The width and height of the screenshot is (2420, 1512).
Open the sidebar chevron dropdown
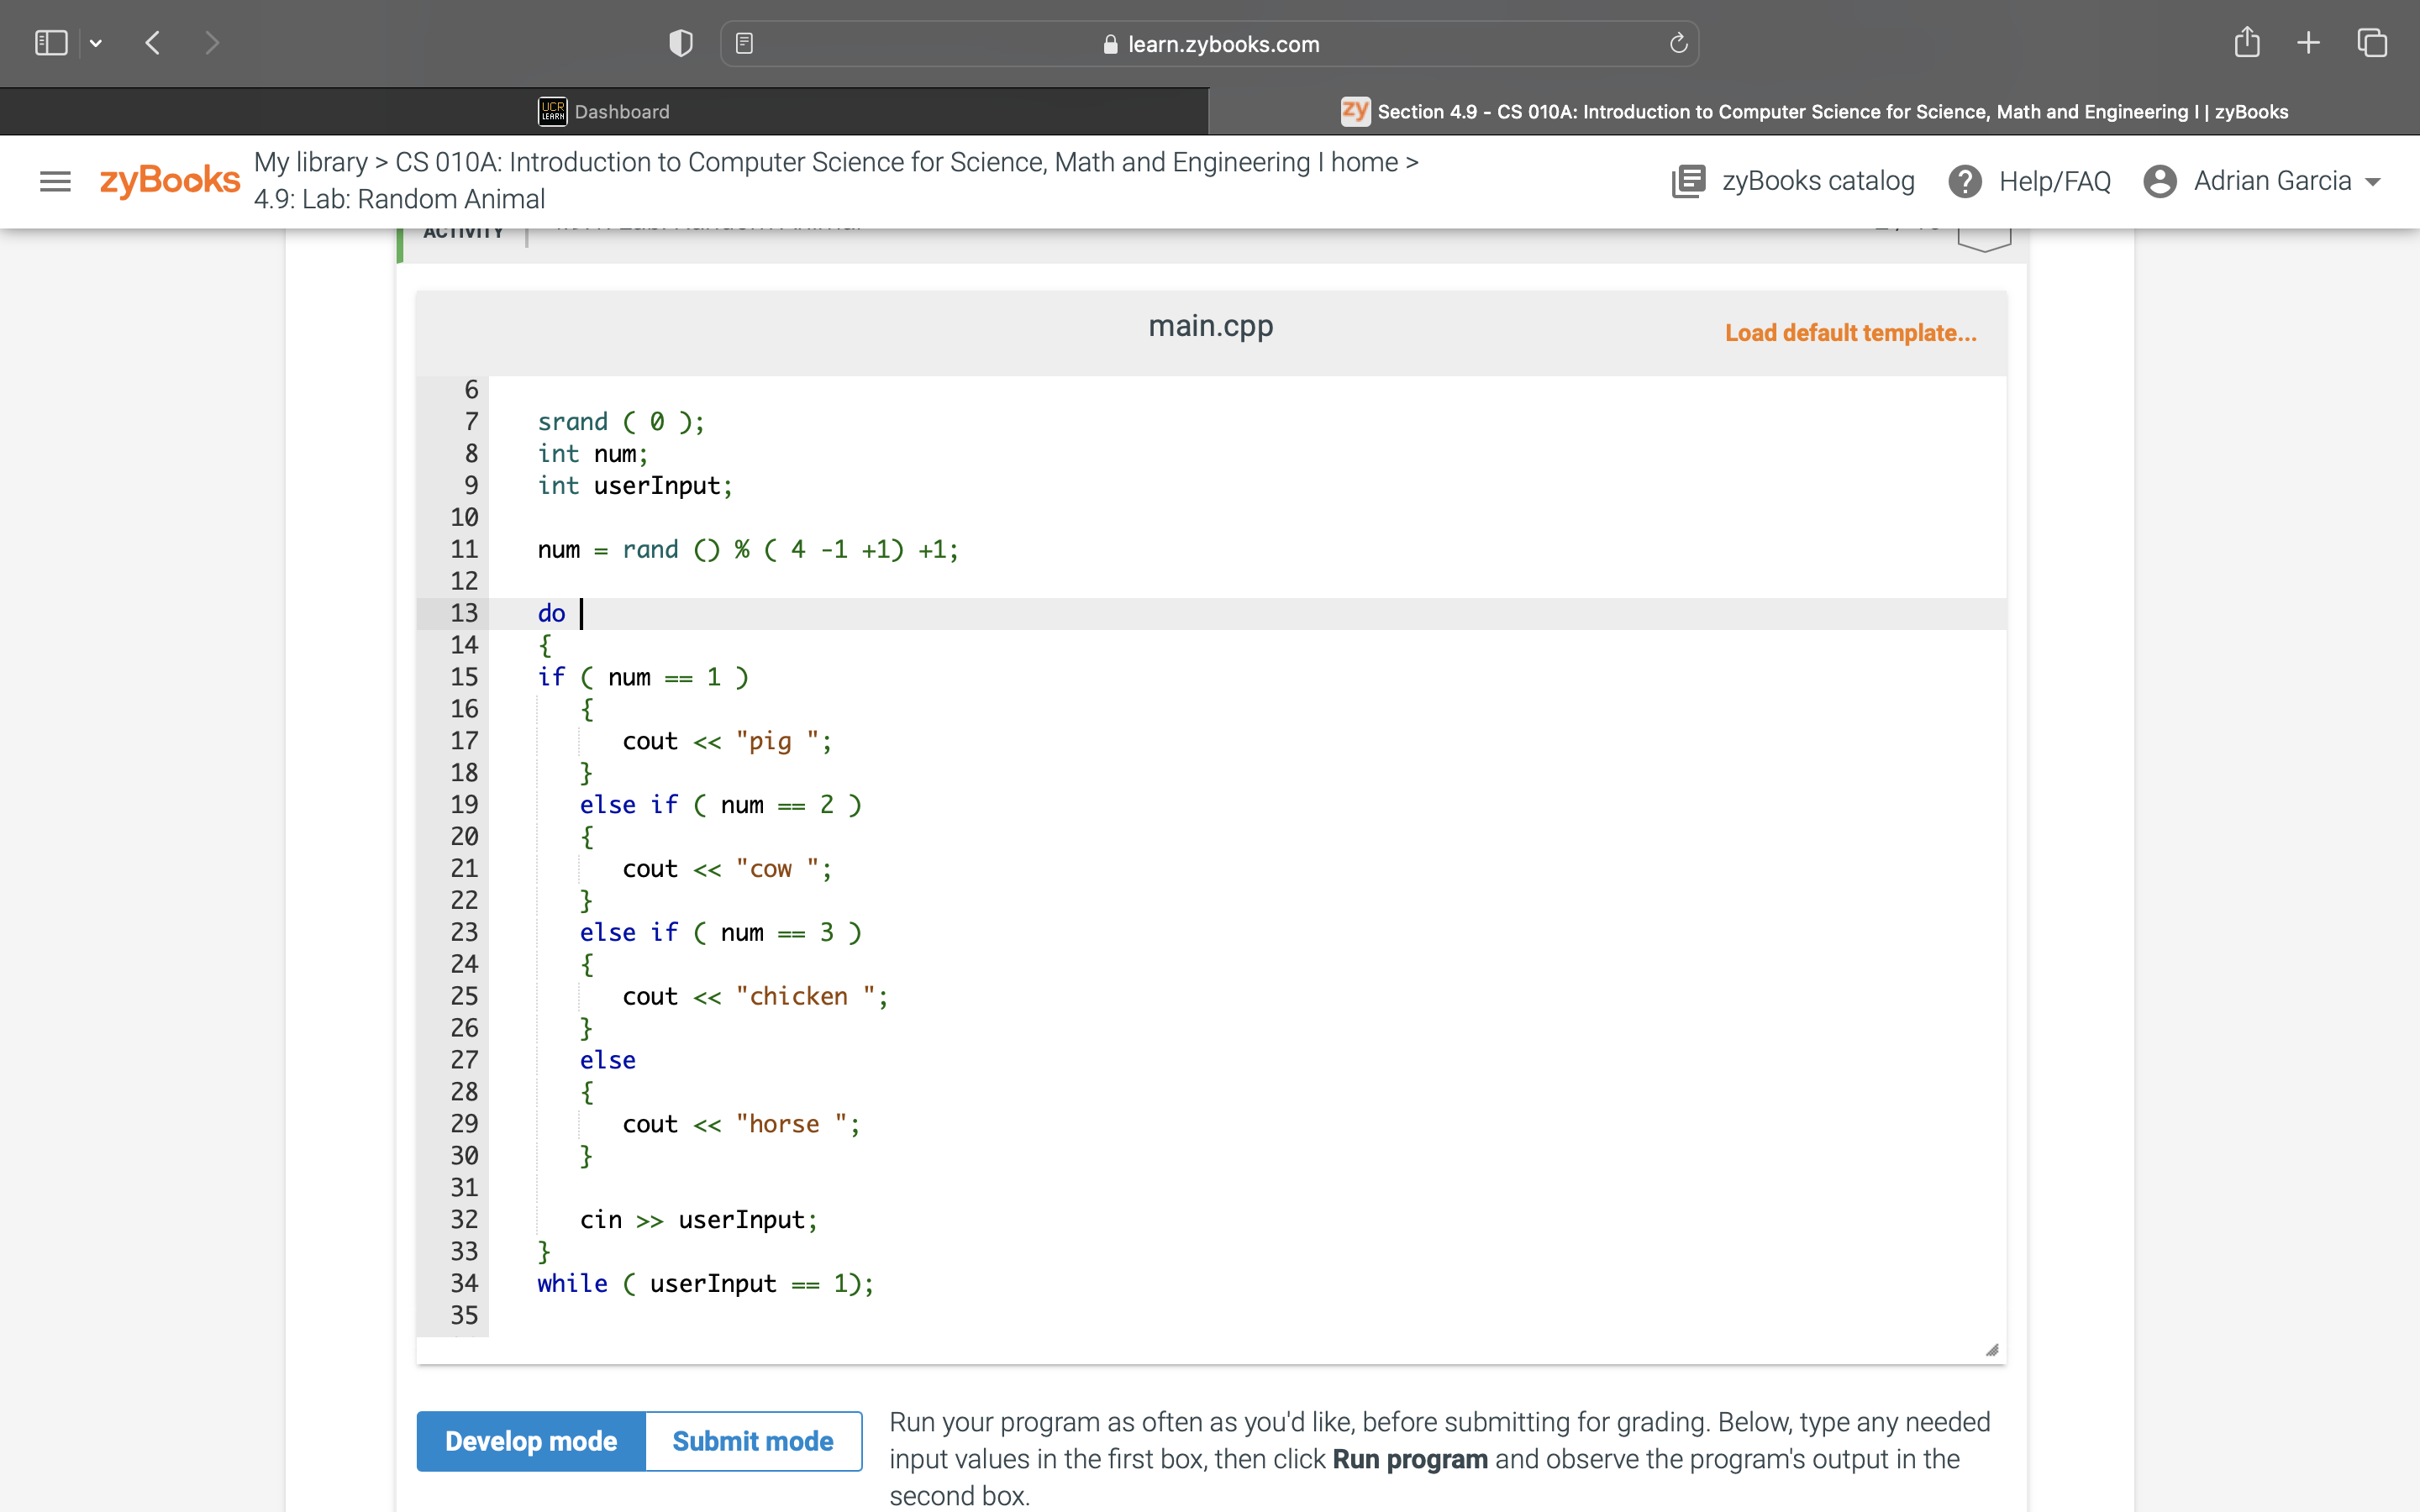point(97,42)
